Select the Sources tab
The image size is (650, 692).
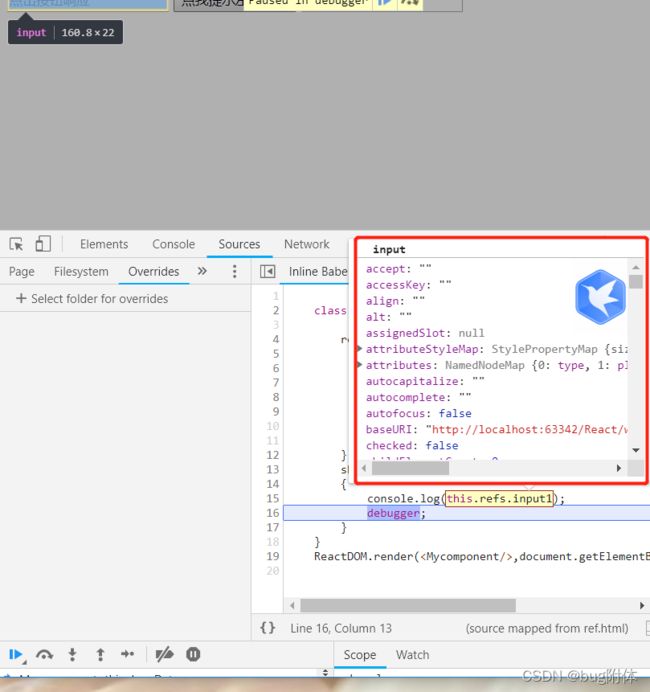point(239,244)
